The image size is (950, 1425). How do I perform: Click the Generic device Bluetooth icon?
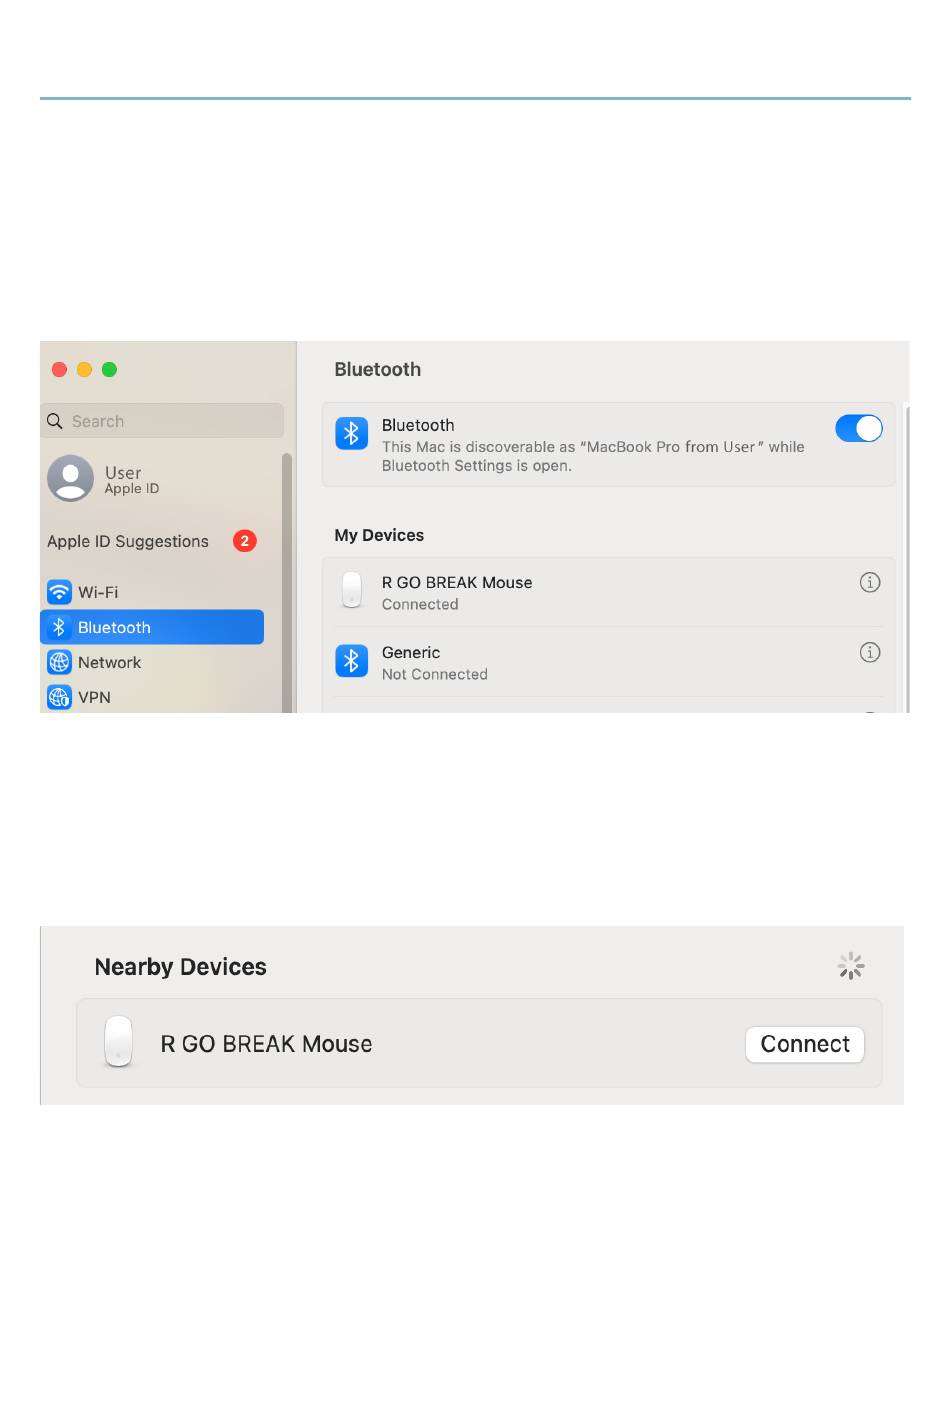coord(351,661)
